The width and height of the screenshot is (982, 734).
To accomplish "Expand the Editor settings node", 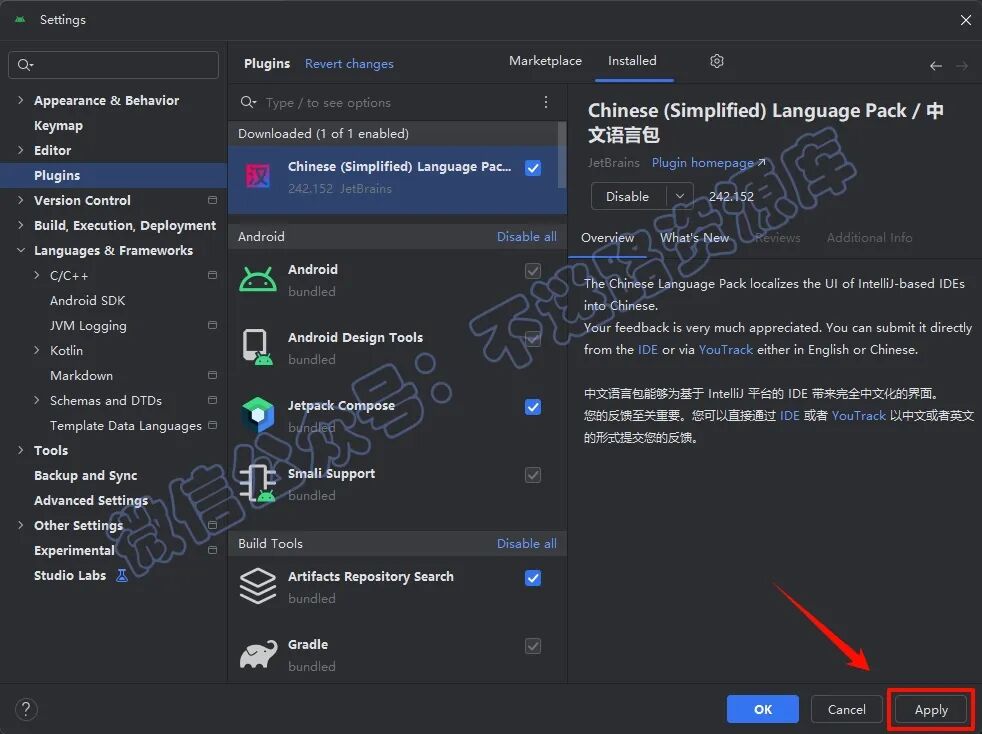I will click(x=21, y=150).
